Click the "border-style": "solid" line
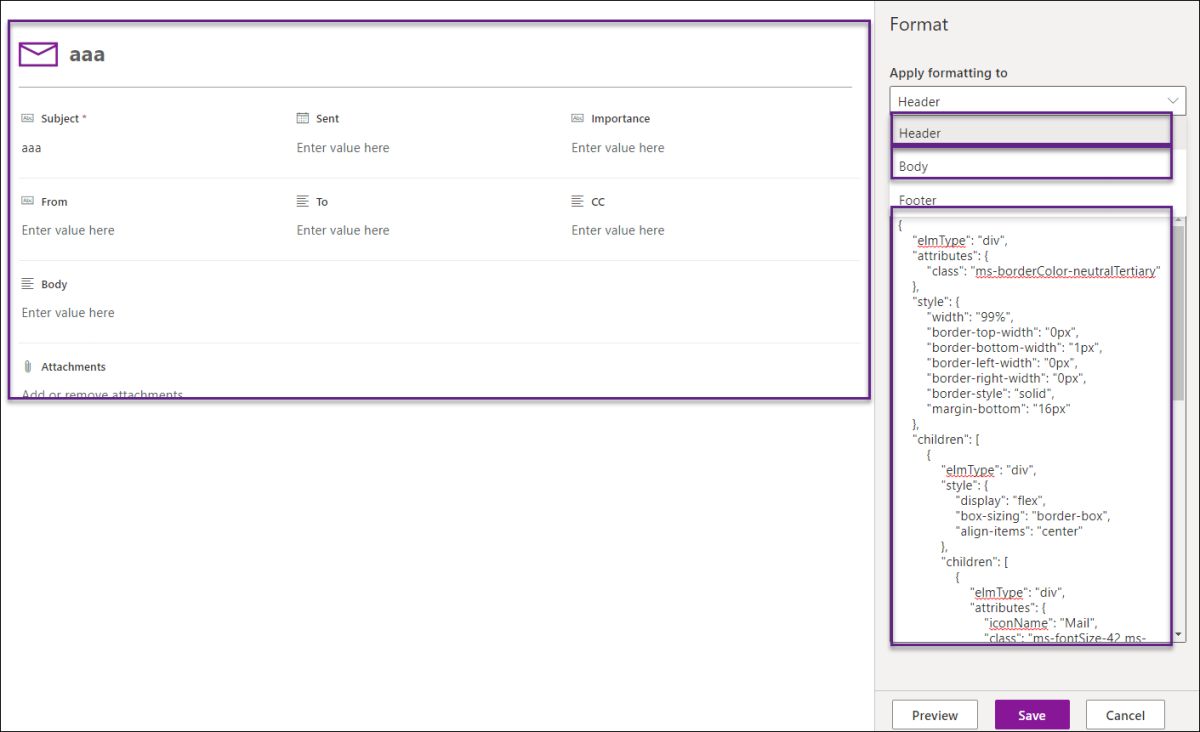The image size is (1200, 732). [x=991, y=393]
